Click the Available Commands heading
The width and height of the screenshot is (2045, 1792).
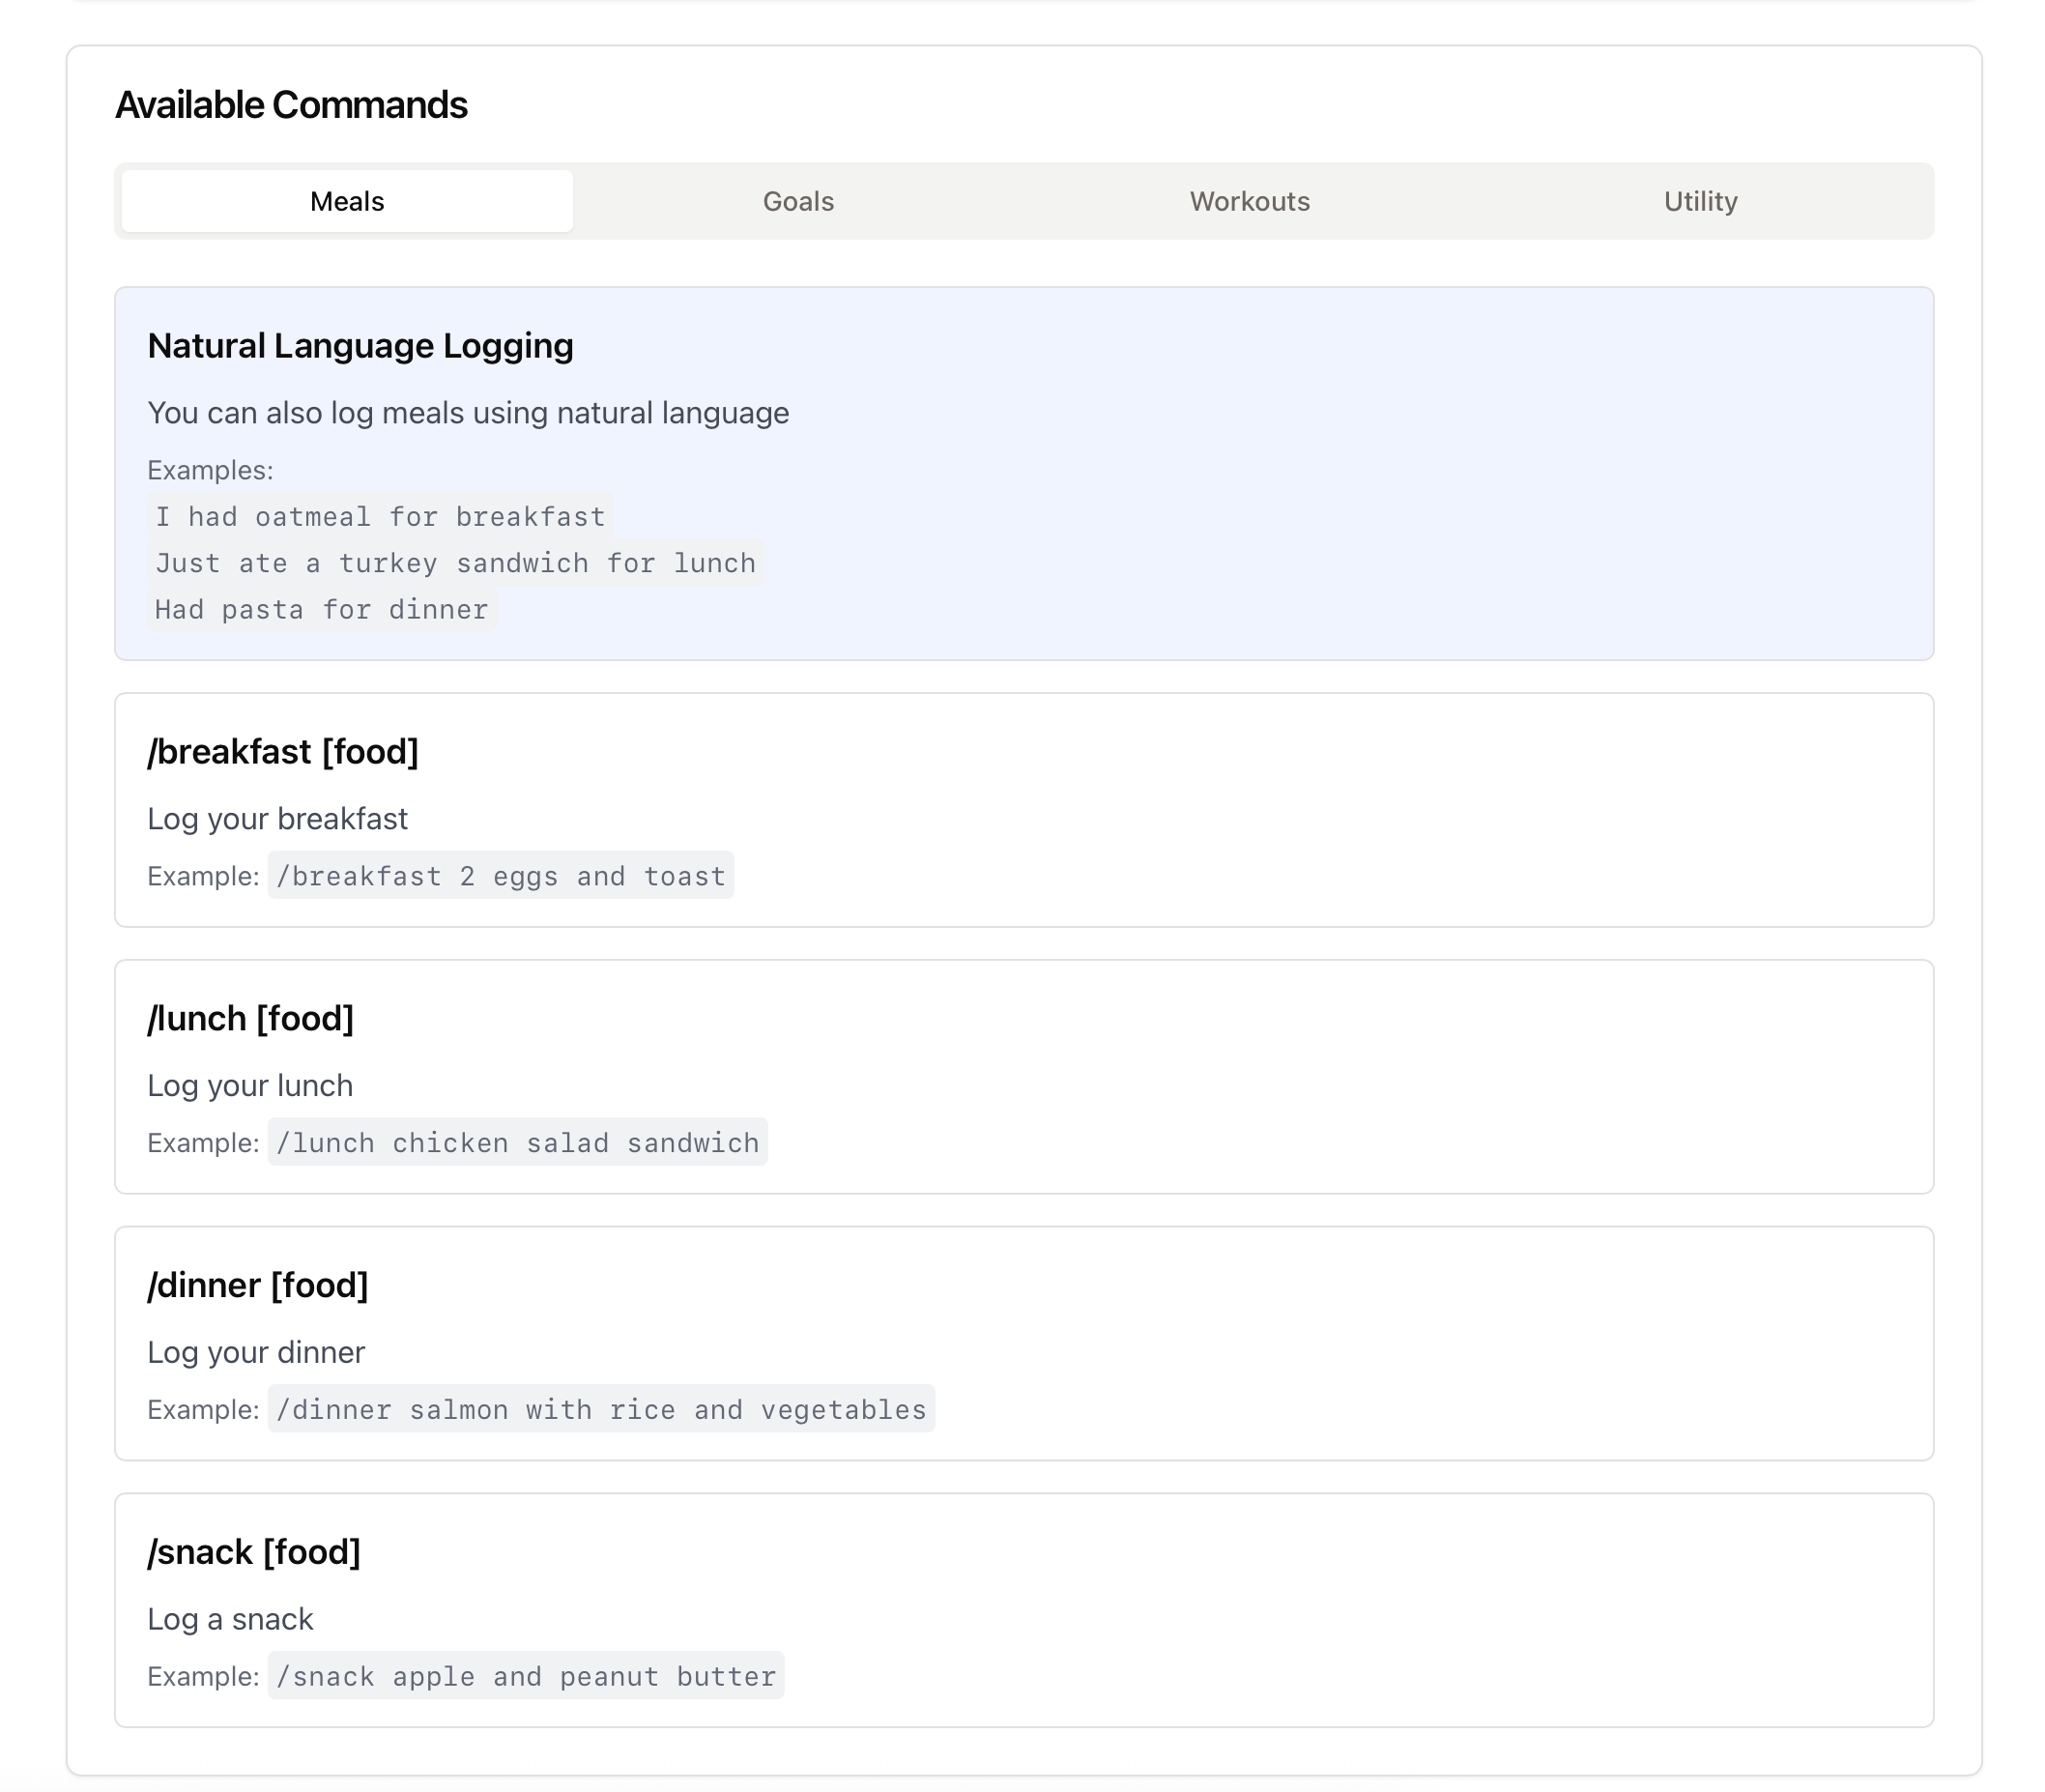[x=291, y=105]
